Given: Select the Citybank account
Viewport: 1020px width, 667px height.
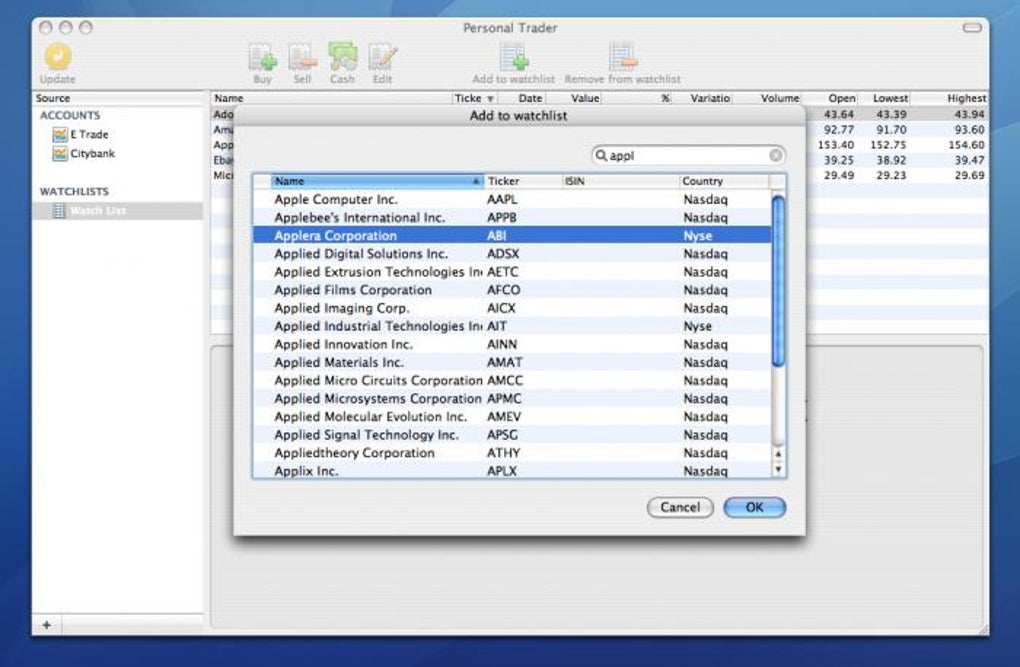Looking at the screenshot, I should (83, 154).
